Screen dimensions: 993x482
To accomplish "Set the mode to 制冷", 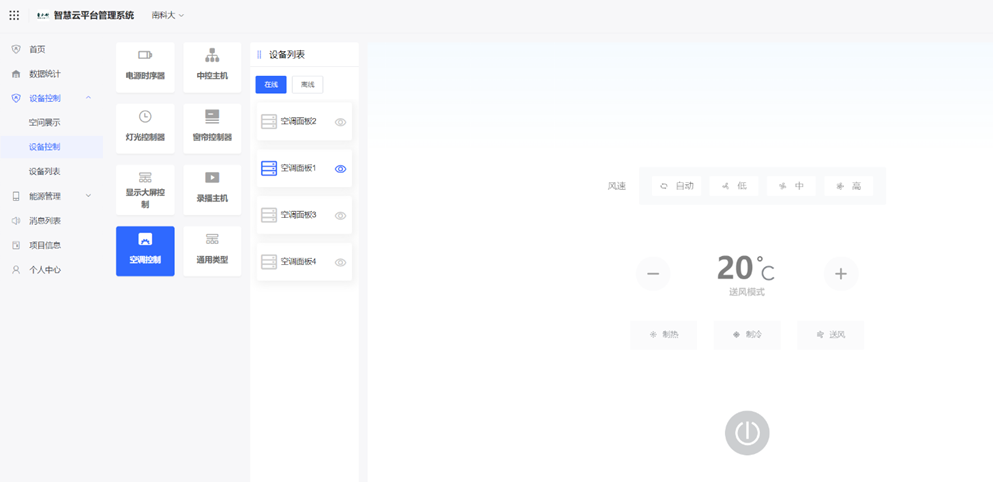I will [747, 335].
